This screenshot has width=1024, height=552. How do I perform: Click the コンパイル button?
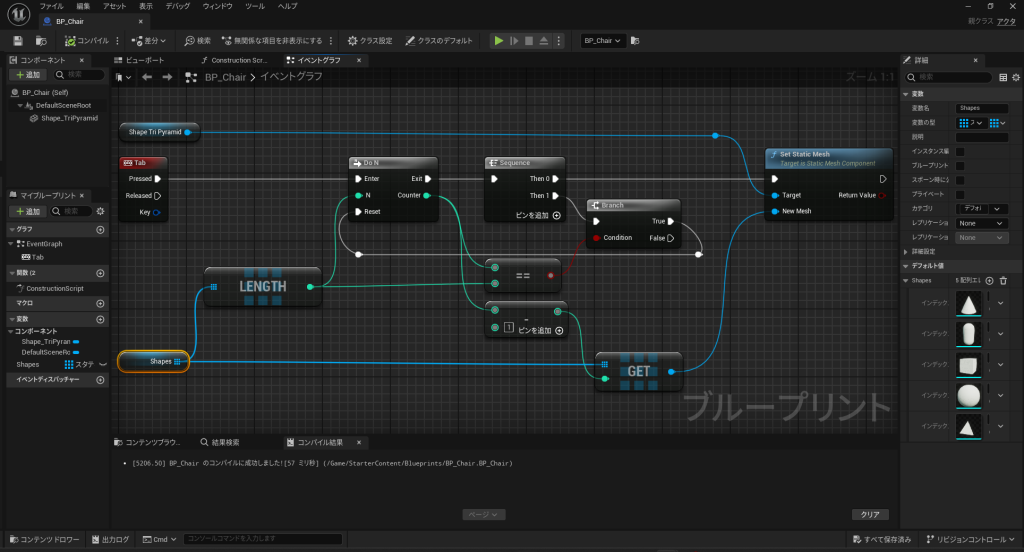click(x=86, y=41)
